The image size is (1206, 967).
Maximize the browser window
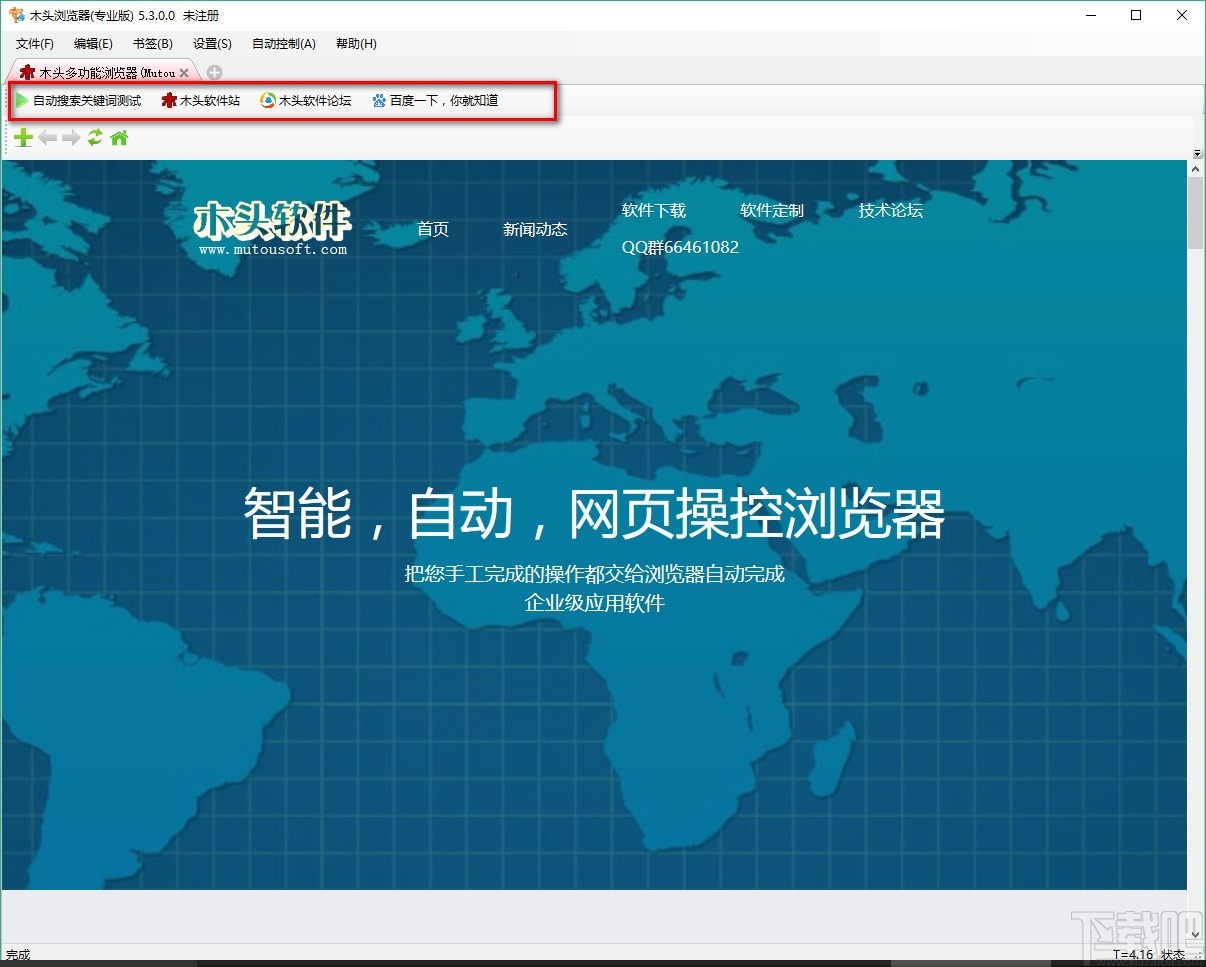pos(1136,15)
